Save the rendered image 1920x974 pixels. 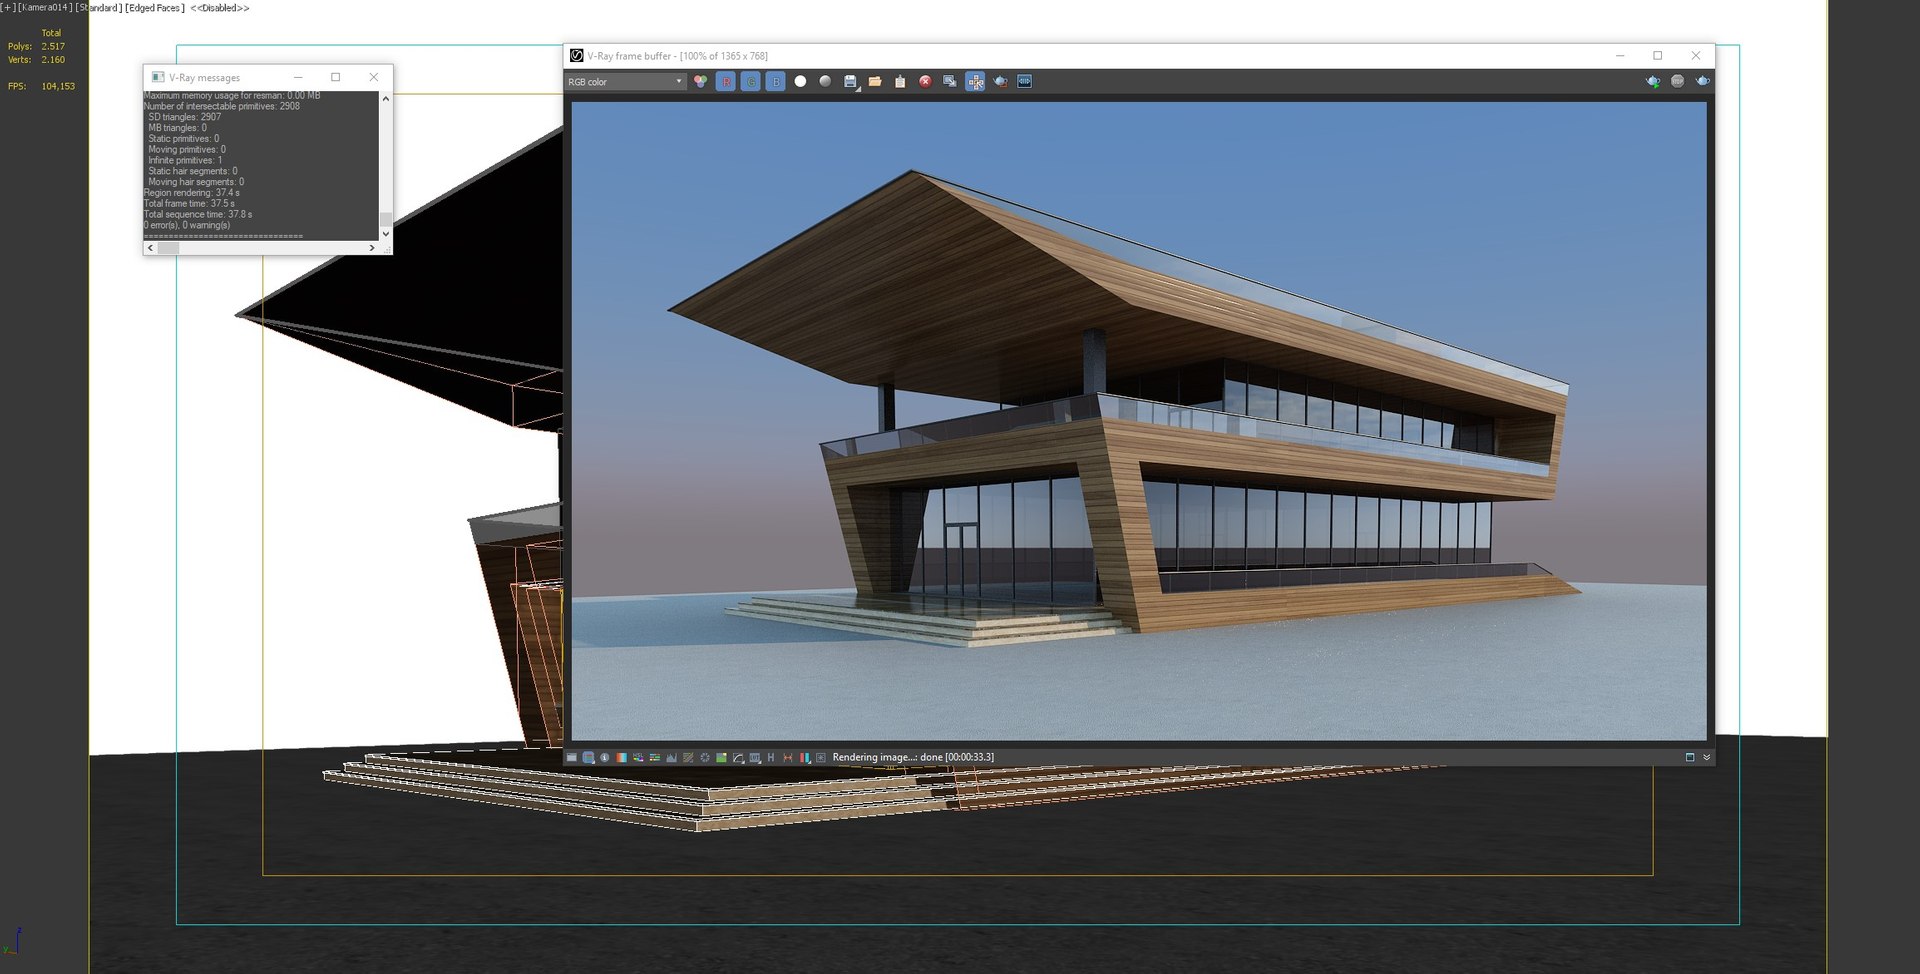tap(850, 82)
